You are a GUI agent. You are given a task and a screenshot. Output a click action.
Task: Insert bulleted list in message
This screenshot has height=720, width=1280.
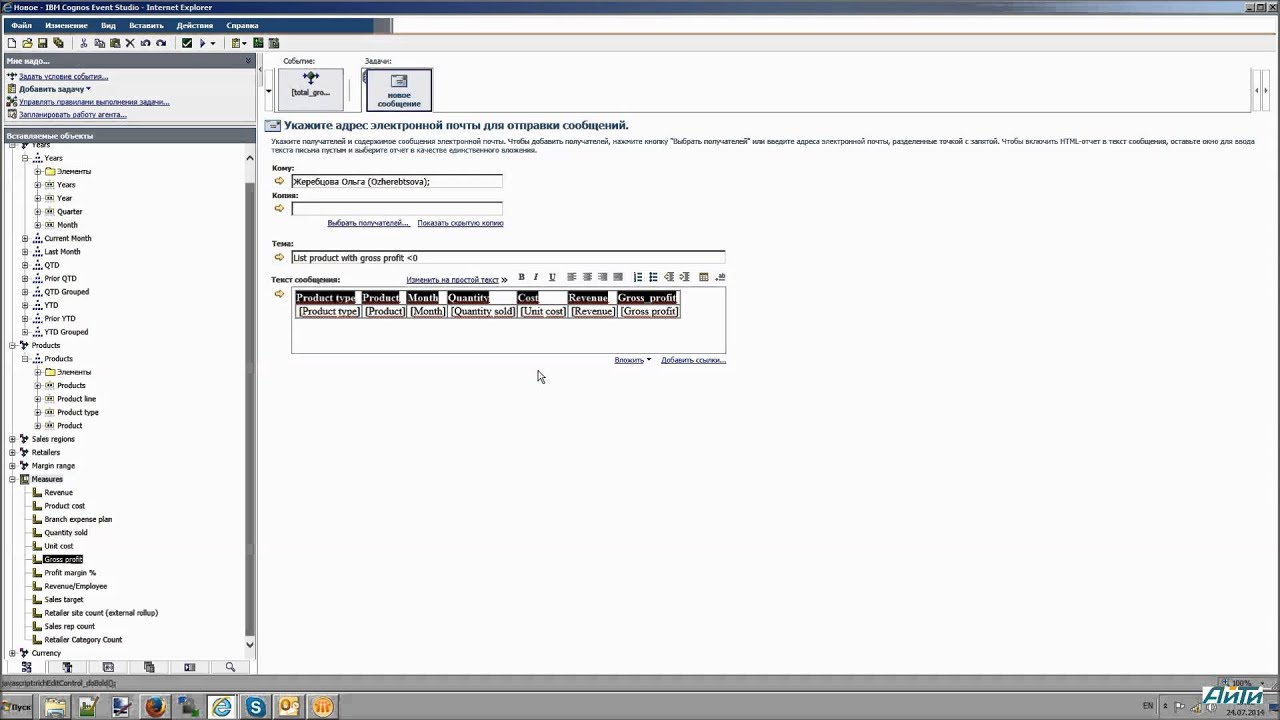click(653, 277)
